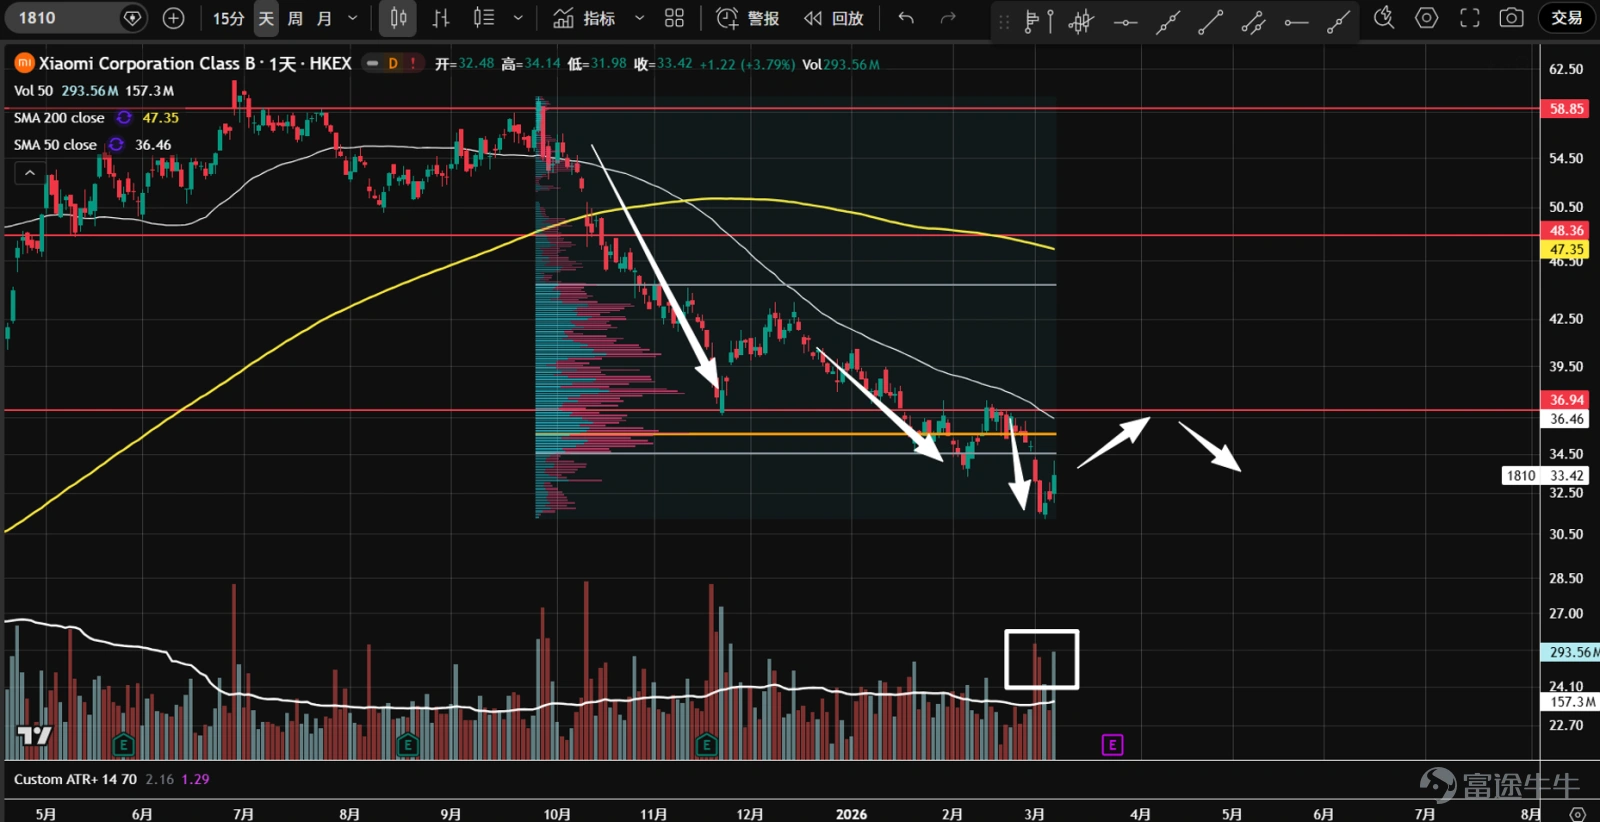
Task: Add a symbol with the plus-circle icon
Action: click(x=173, y=18)
